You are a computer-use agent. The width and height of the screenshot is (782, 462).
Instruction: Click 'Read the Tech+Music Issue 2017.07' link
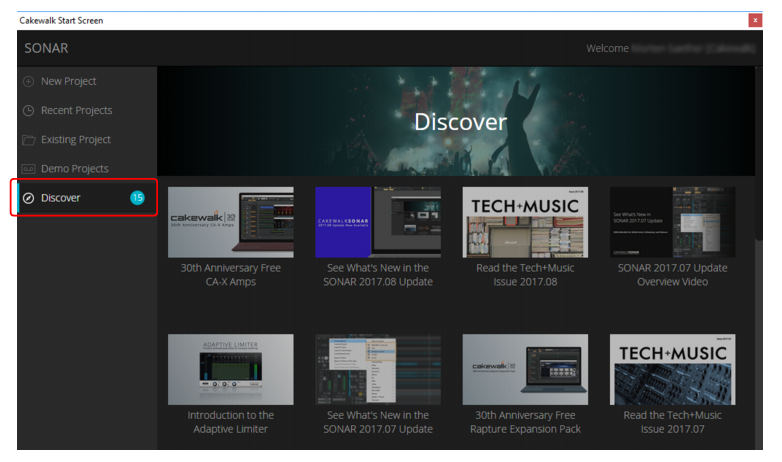[x=672, y=422]
